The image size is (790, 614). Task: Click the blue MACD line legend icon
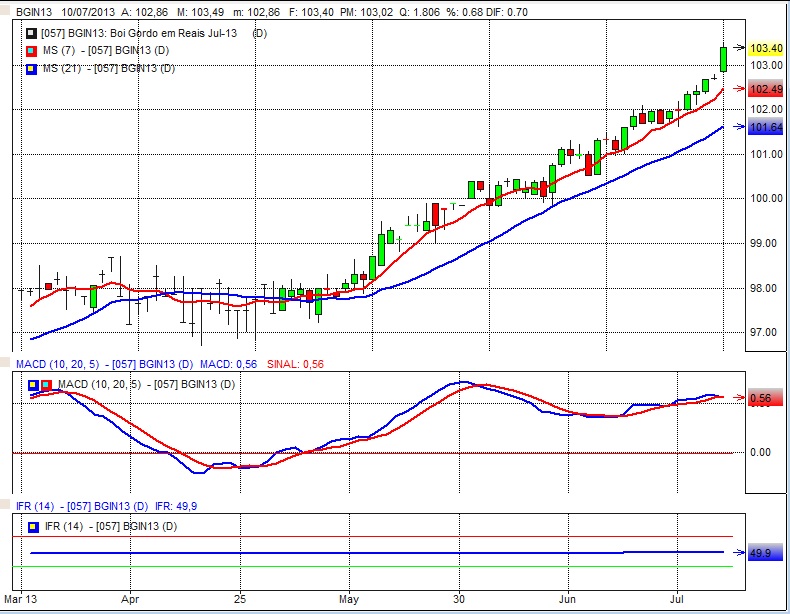point(34,385)
